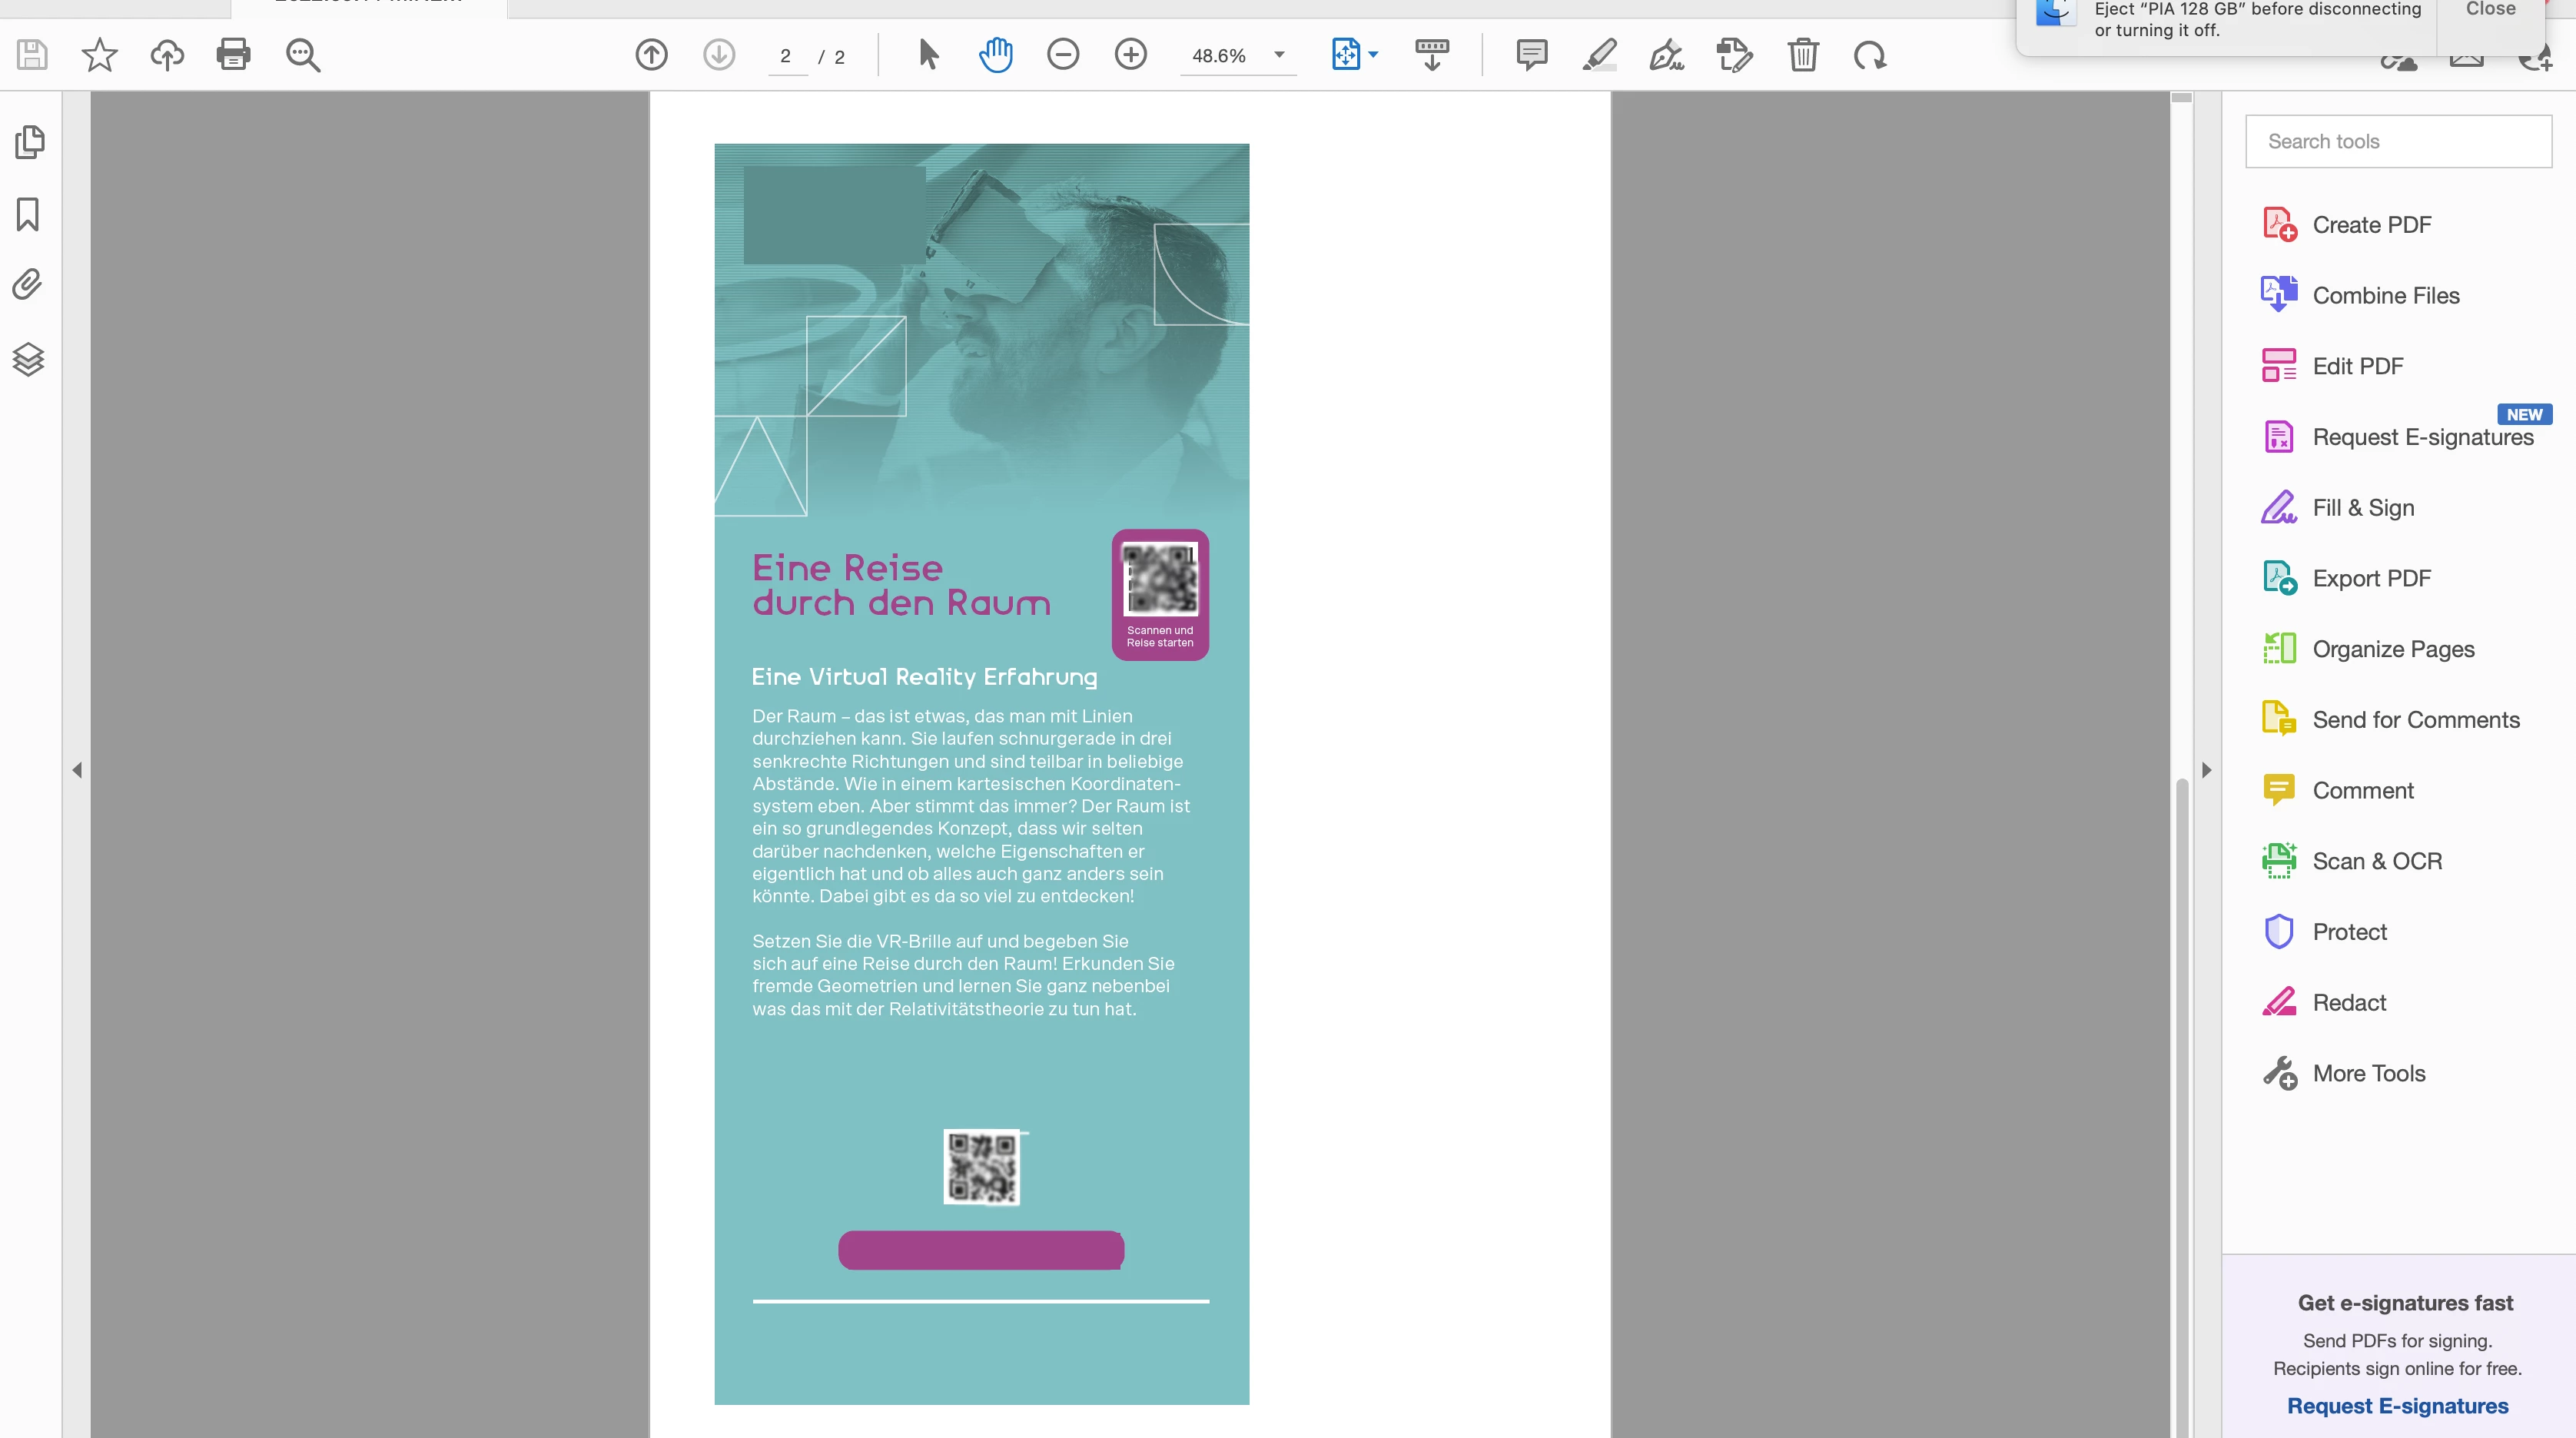This screenshot has width=2576, height=1438.
Task: Open the zoom percentage dropdown
Action: click(1279, 55)
